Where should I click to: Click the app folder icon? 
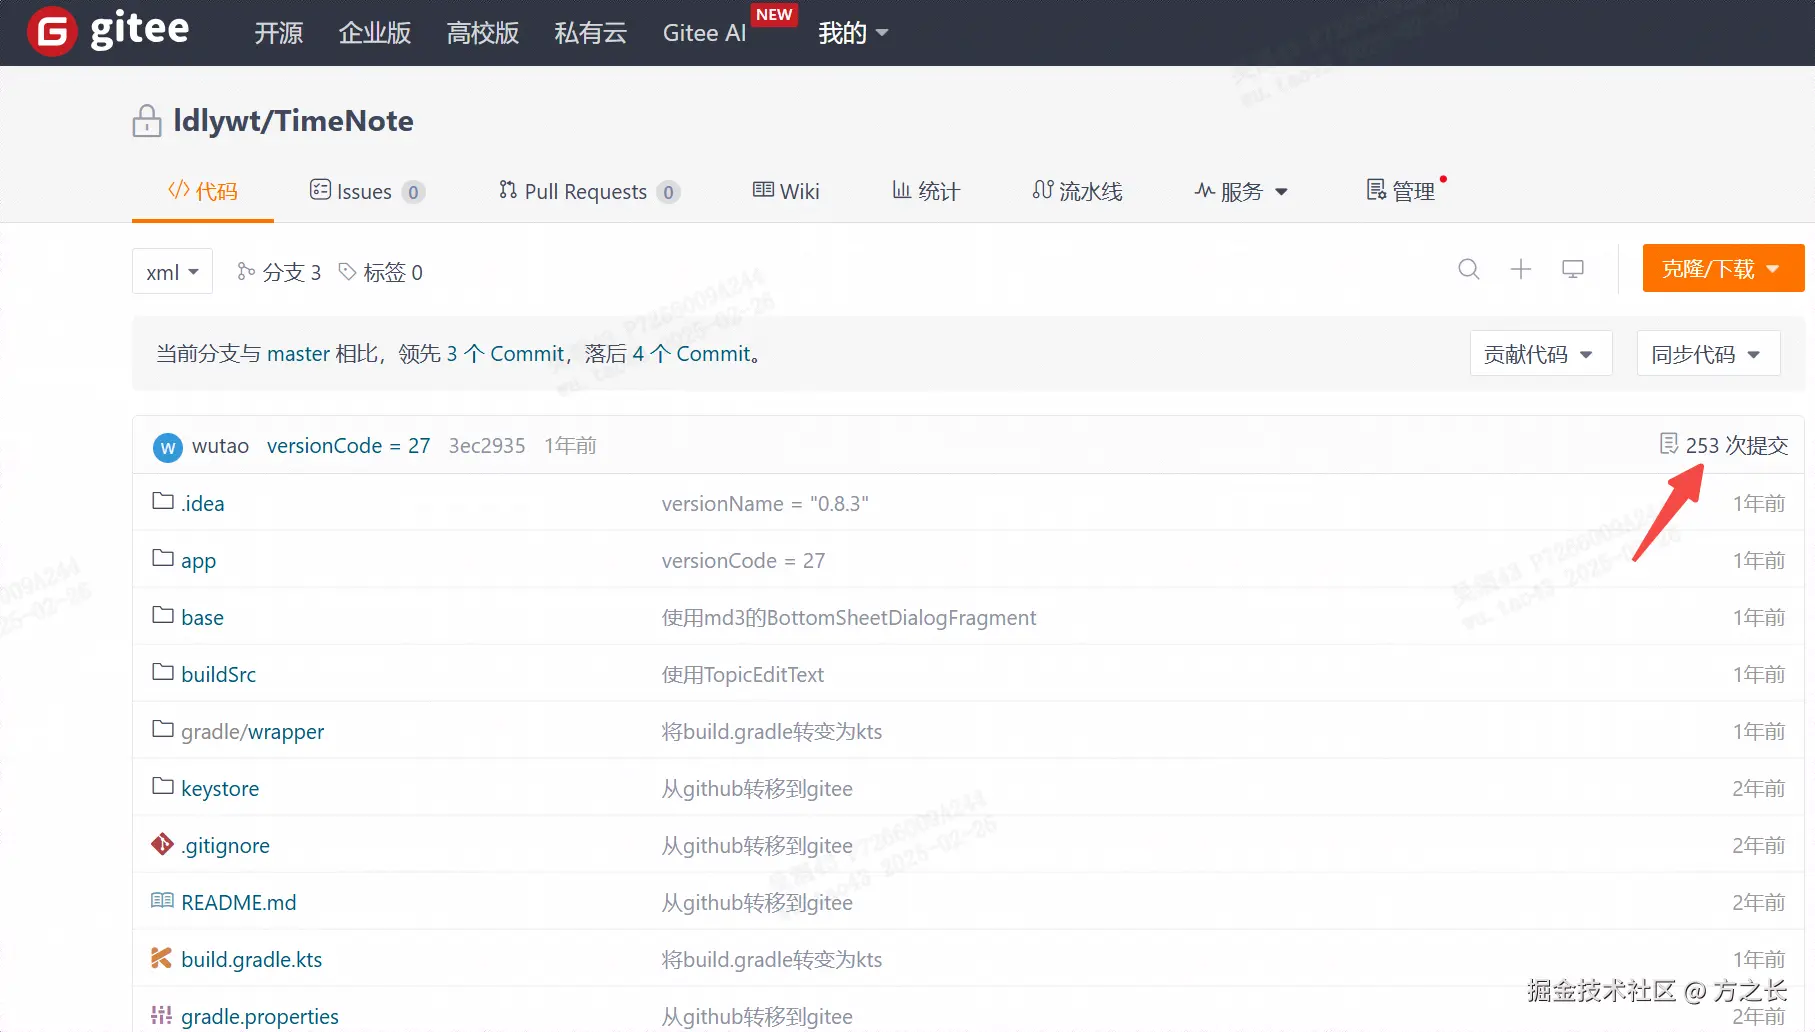[163, 558]
